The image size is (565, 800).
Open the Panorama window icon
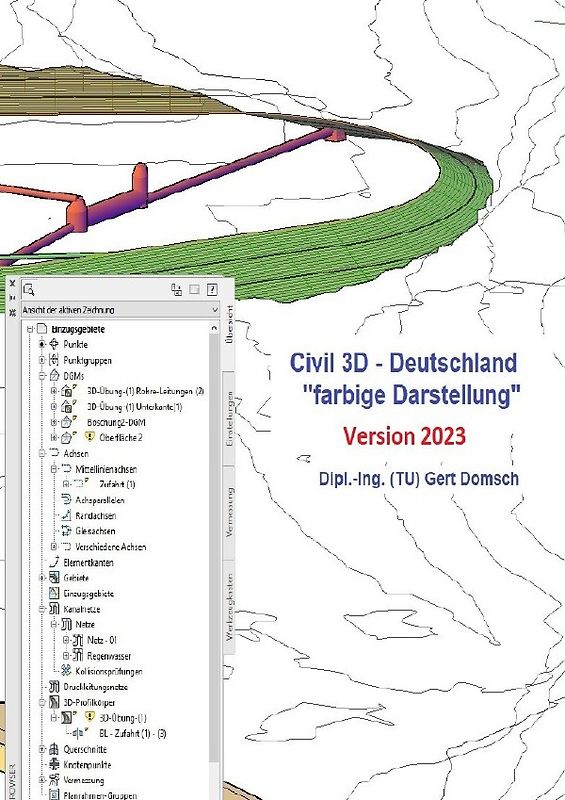point(176,290)
